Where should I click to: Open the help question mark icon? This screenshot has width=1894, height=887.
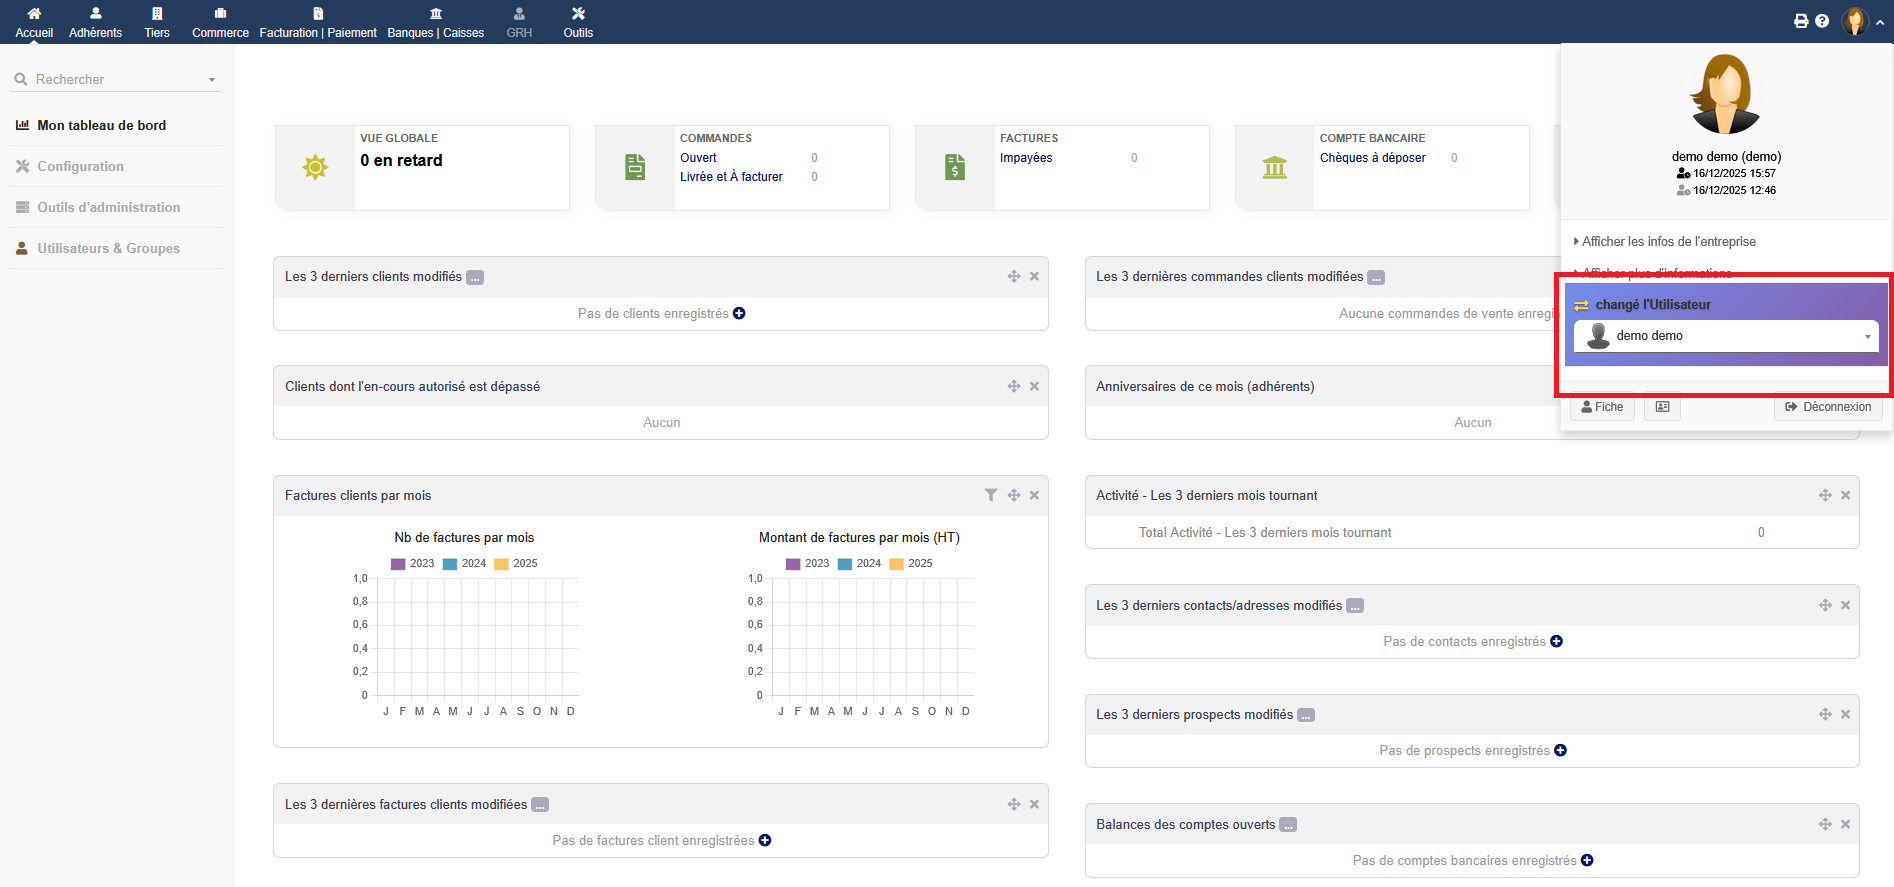(x=1822, y=21)
